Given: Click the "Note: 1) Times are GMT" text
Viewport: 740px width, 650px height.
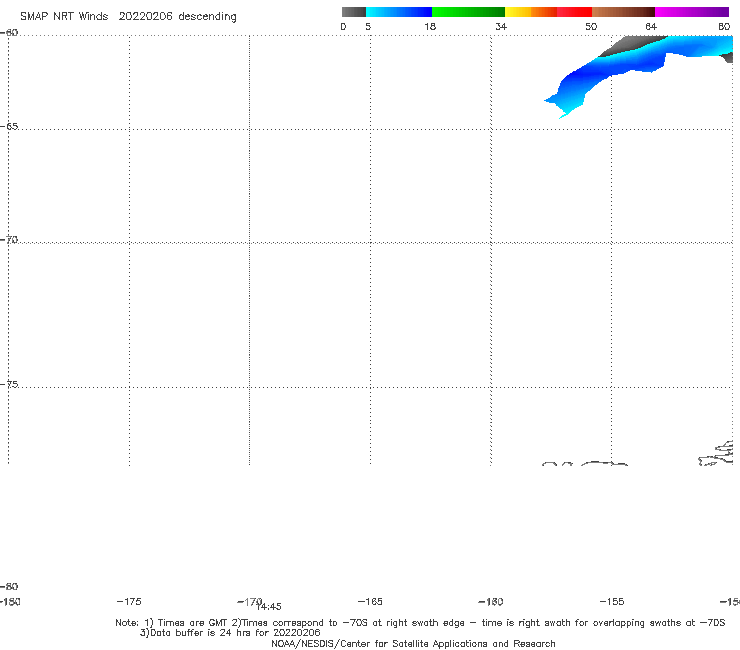Looking at the screenshot, I should (x=173, y=623).
